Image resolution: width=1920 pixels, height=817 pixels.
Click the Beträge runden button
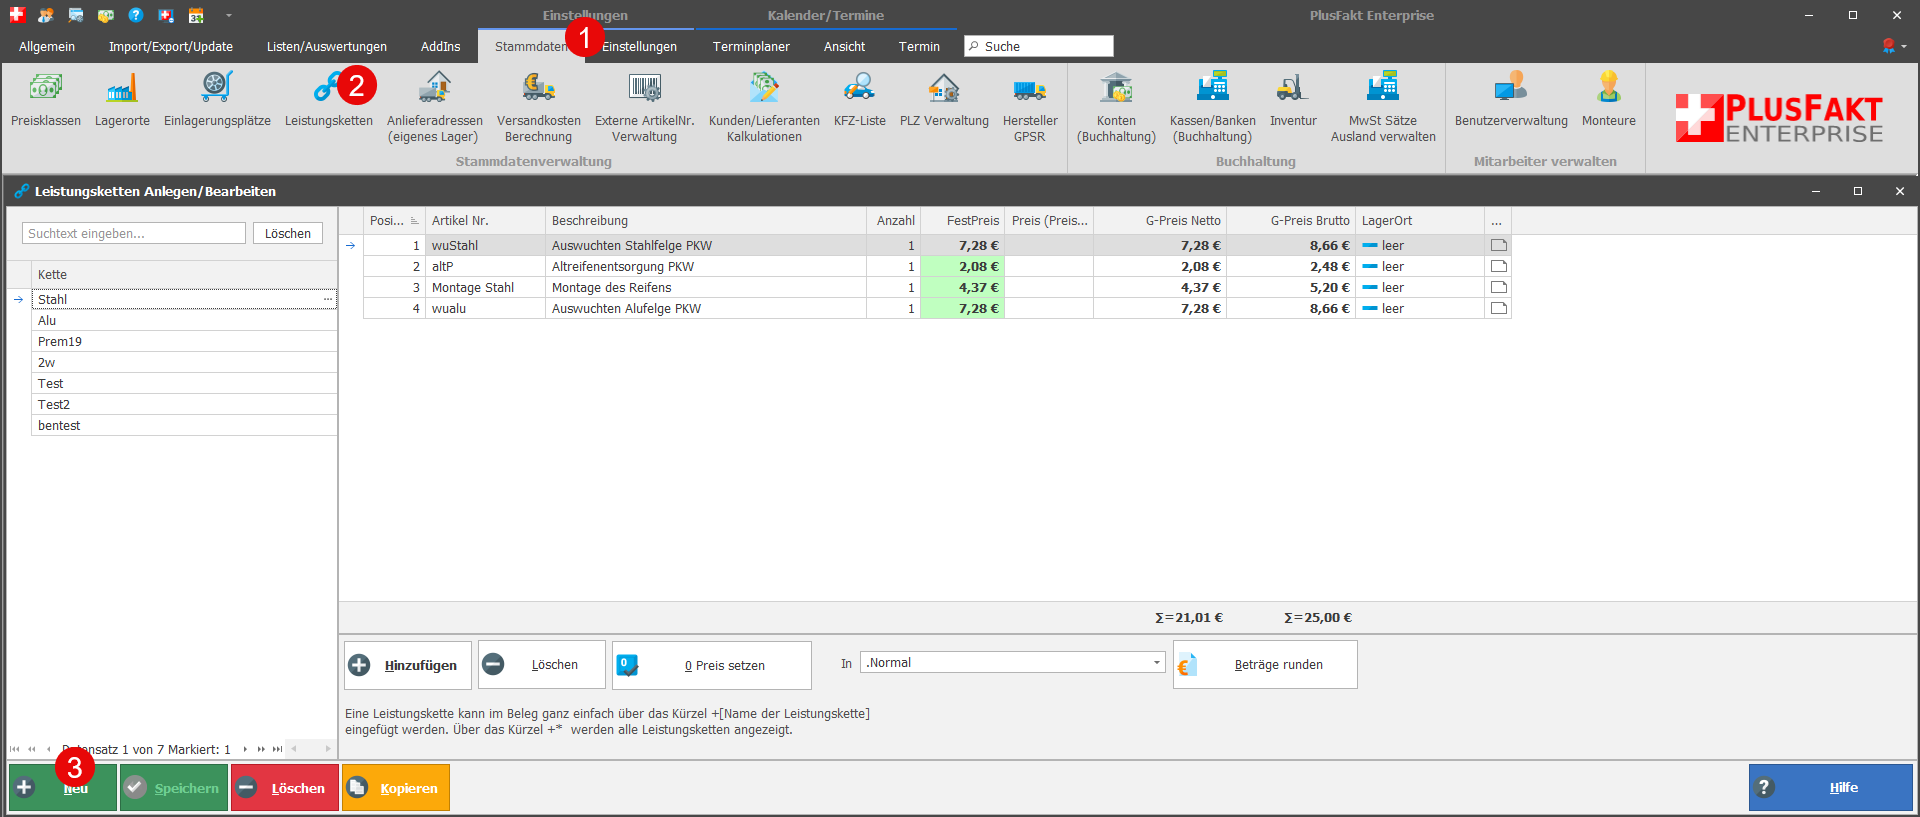tap(1265, 665)
